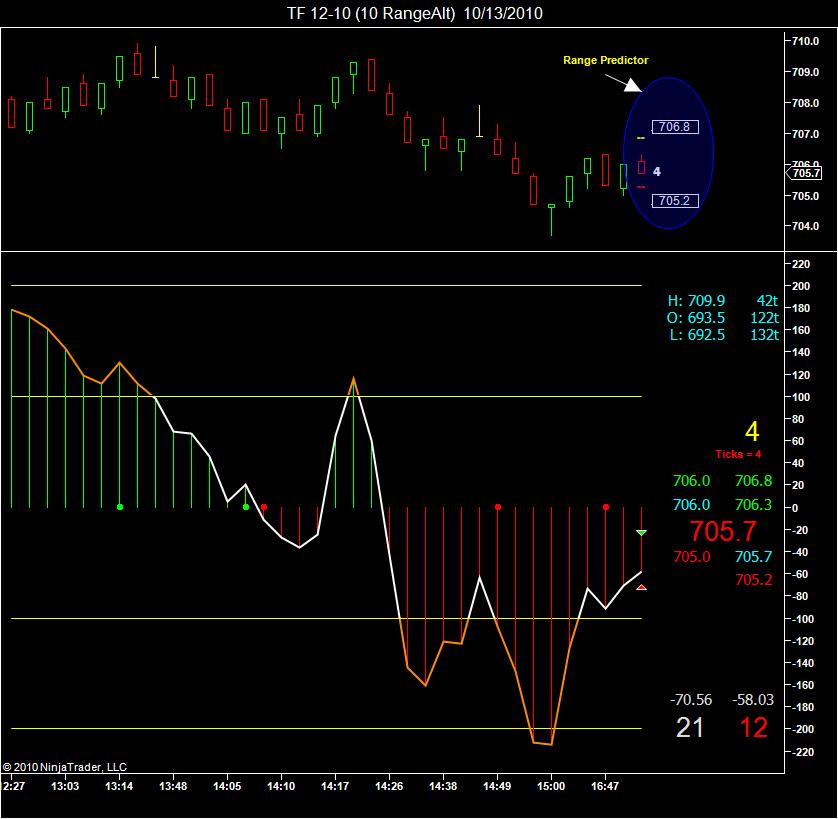Click the 14:17 time axis label
838x819 pixels.
335,786
